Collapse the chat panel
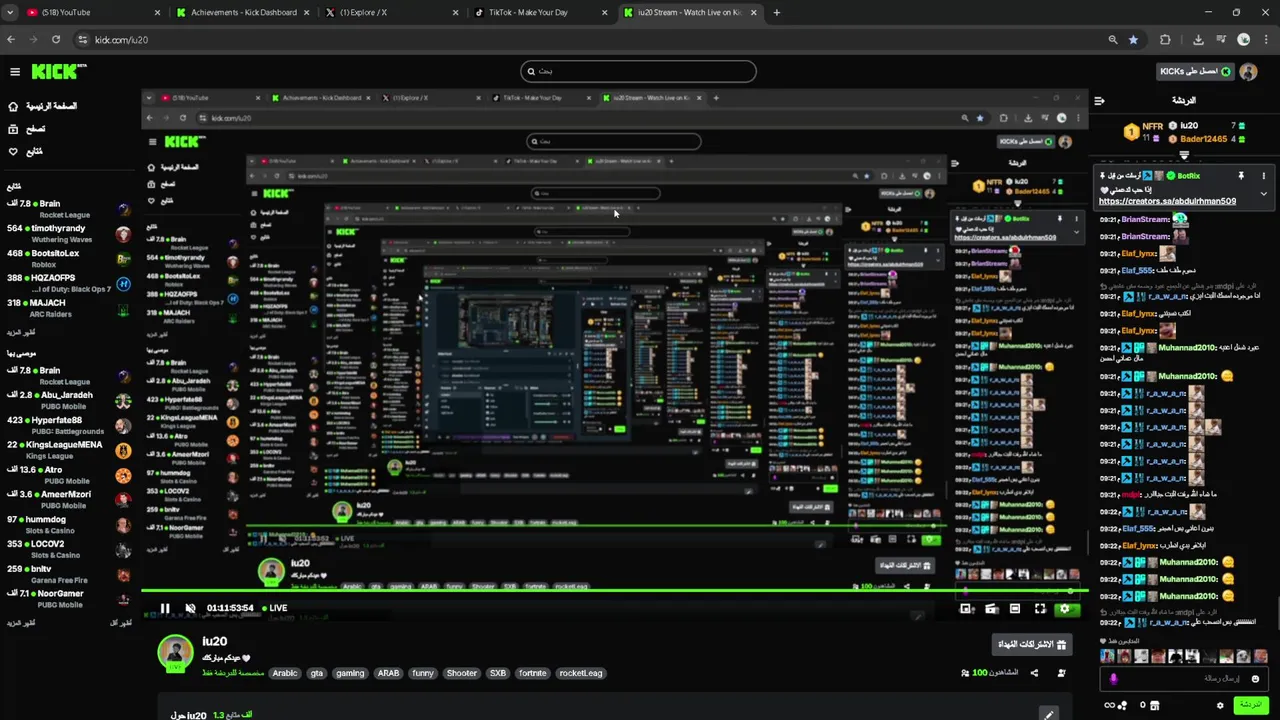The width and height of the screenshot is (1280, 720). click(x=1099, y=101)
